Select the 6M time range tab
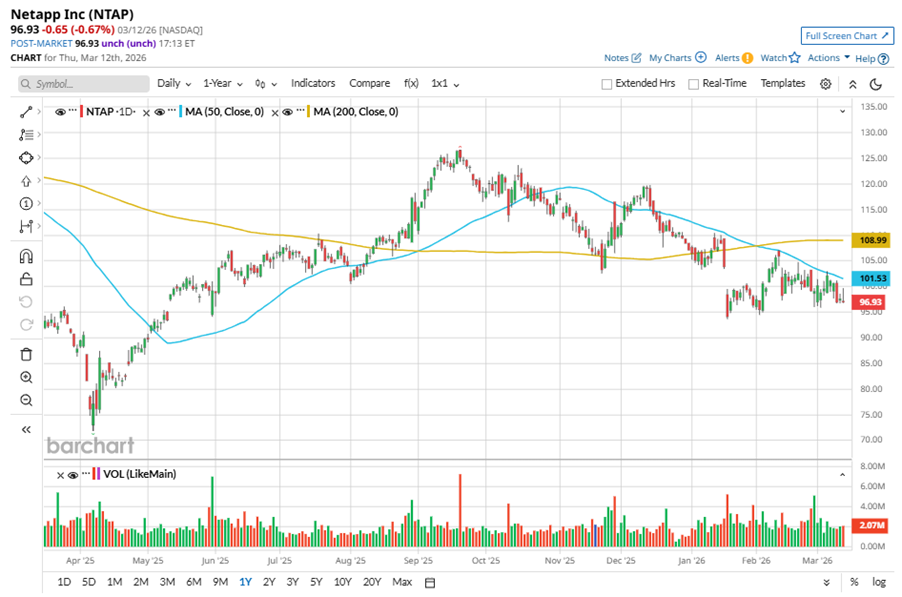Viewport: 902px width, 597px height. 193,582
